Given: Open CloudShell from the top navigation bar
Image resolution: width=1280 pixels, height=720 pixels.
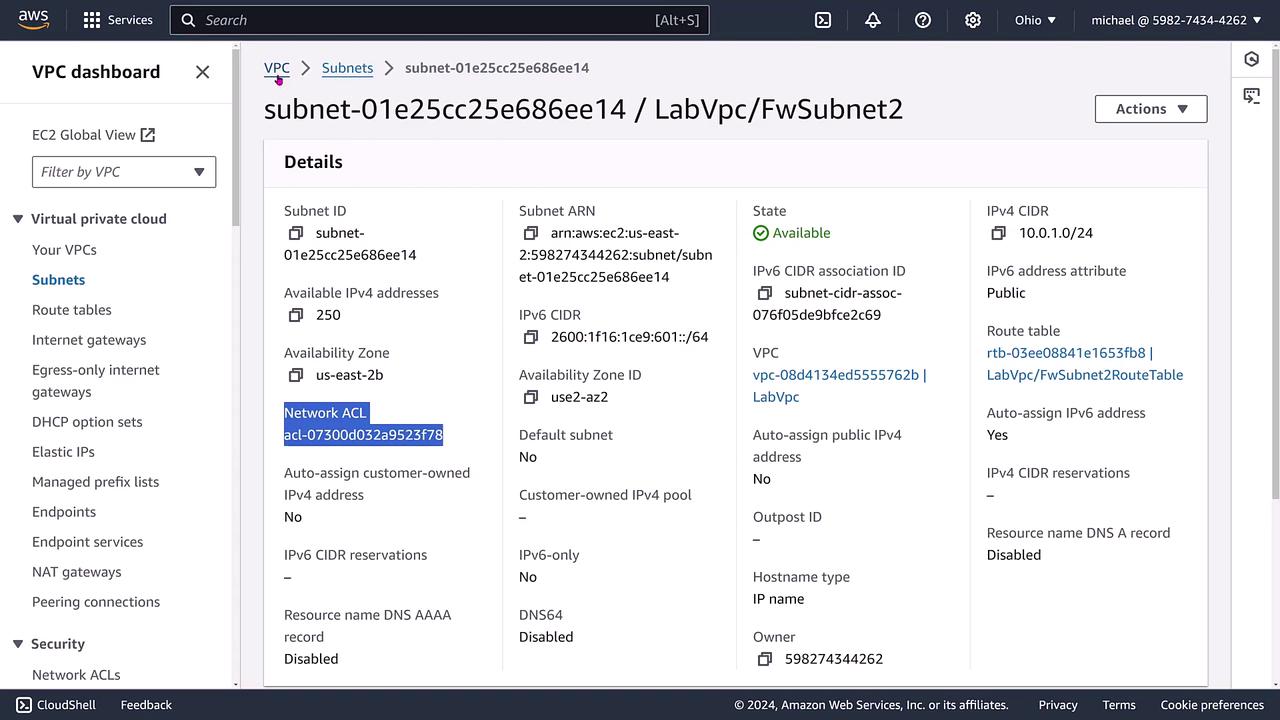Looking at the screenshot, I should [x=823, y=20].
